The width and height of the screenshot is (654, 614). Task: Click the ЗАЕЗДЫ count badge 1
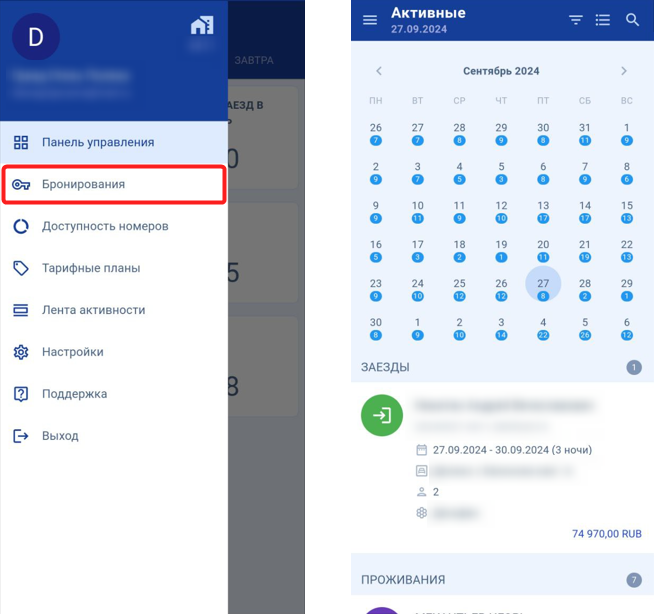(634, 367)
